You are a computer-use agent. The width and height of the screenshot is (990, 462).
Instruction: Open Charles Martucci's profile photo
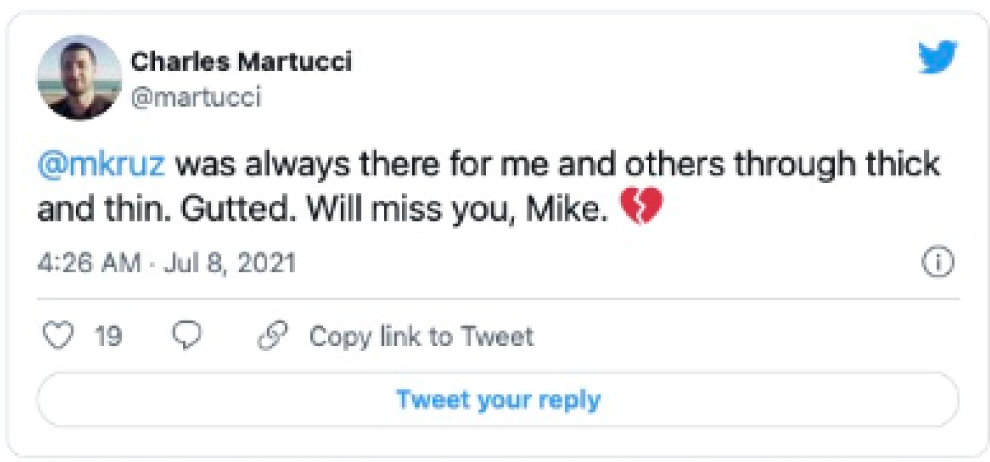pyautogui.click(x=80, y=78)
